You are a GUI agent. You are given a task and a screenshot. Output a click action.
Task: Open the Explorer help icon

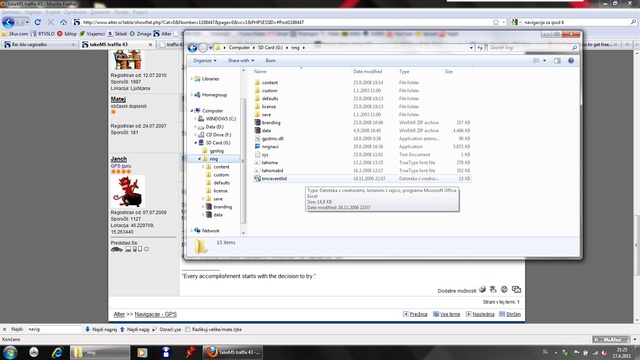point(571,60)
